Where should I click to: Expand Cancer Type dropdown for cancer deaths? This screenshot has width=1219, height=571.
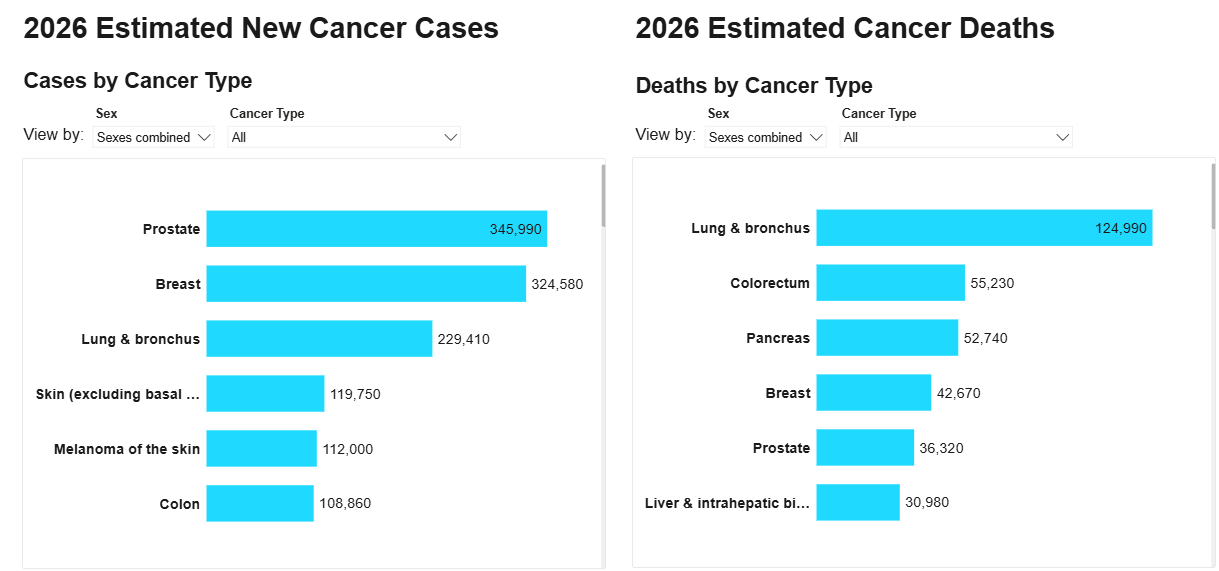pos(956,138)
